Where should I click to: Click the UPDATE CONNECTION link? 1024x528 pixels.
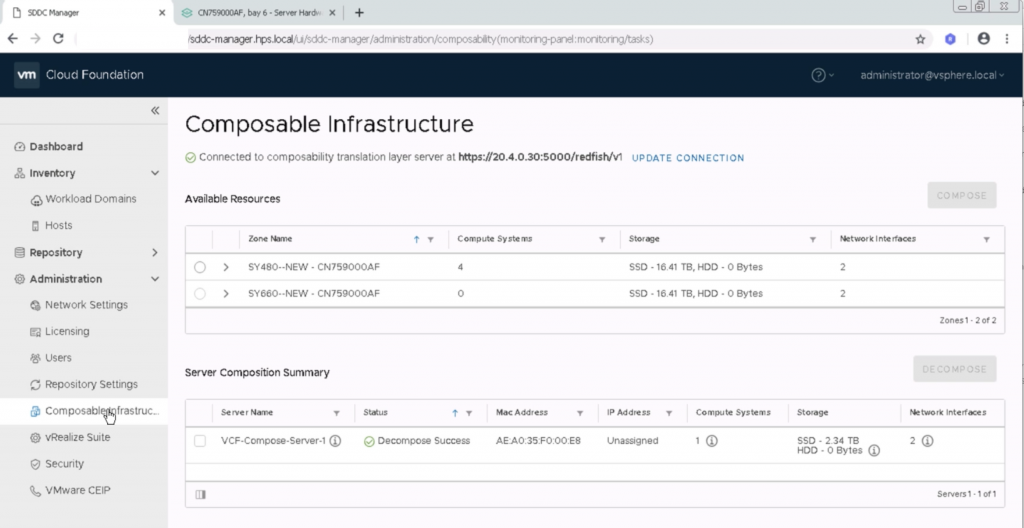(688, 158)
